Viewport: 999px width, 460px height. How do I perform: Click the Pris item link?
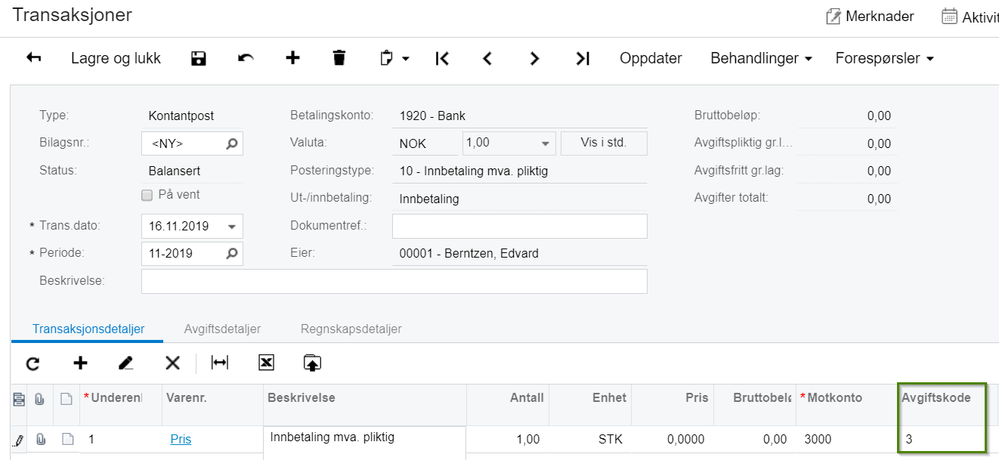(181, 439)
